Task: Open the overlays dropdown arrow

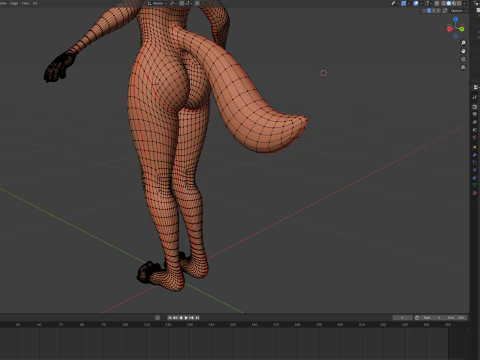Action: coord(421,3)
